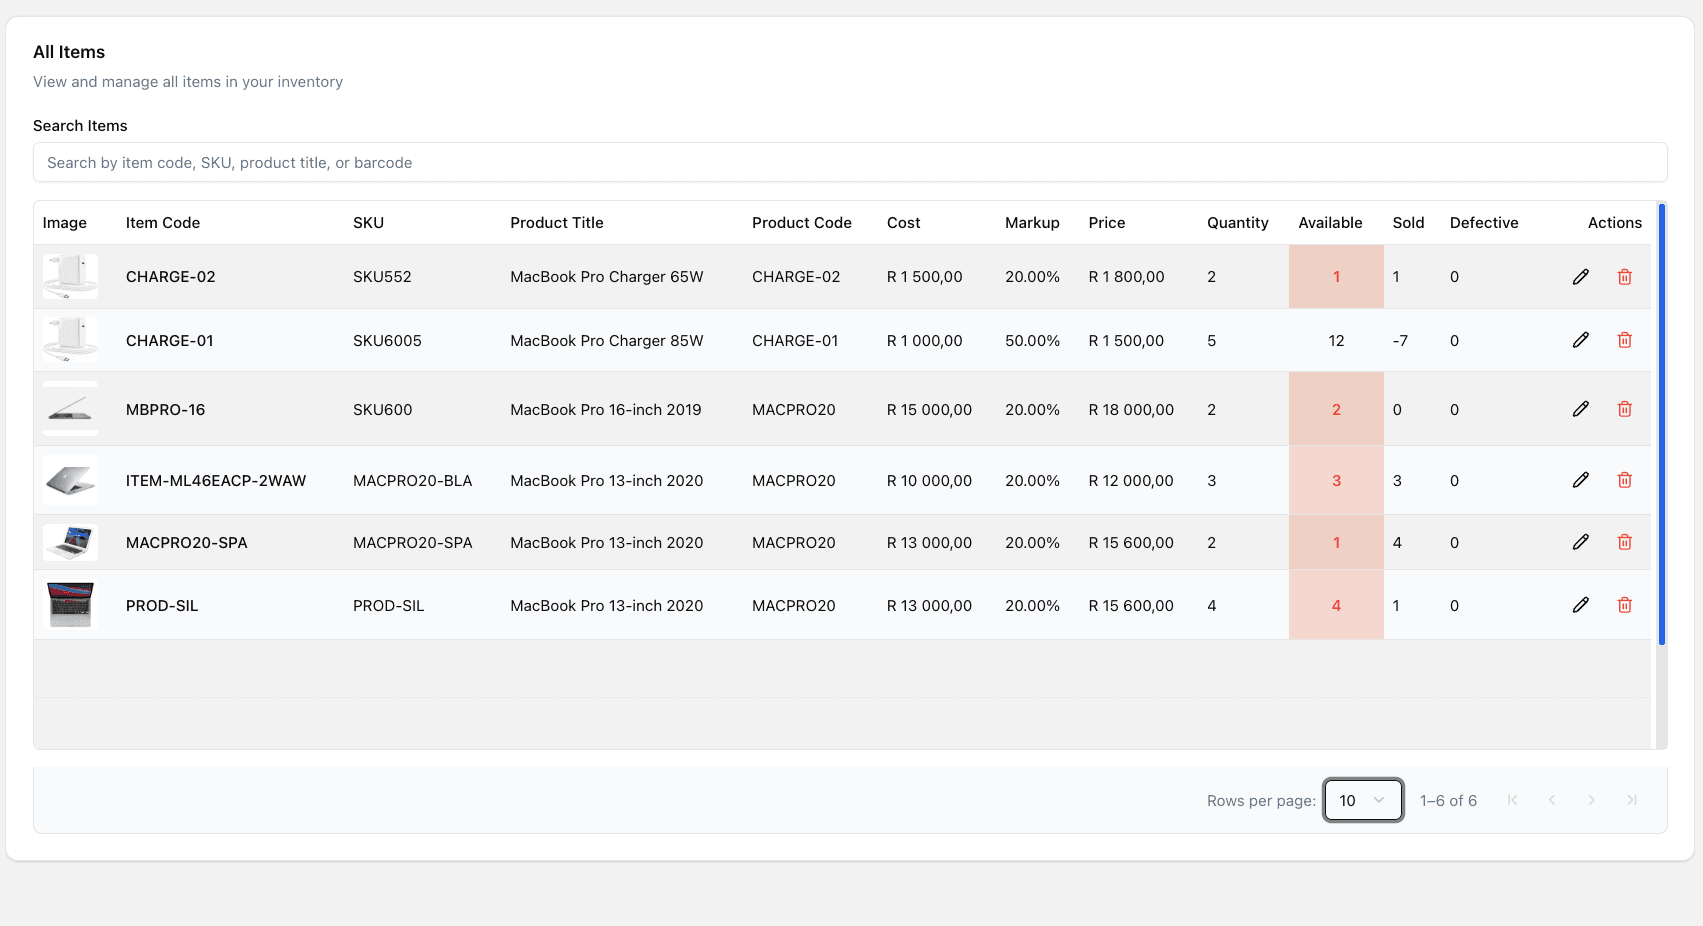The height and width of the screenshot is (926, 1703).
Task: Click the Available column header
Action: 1331,222
